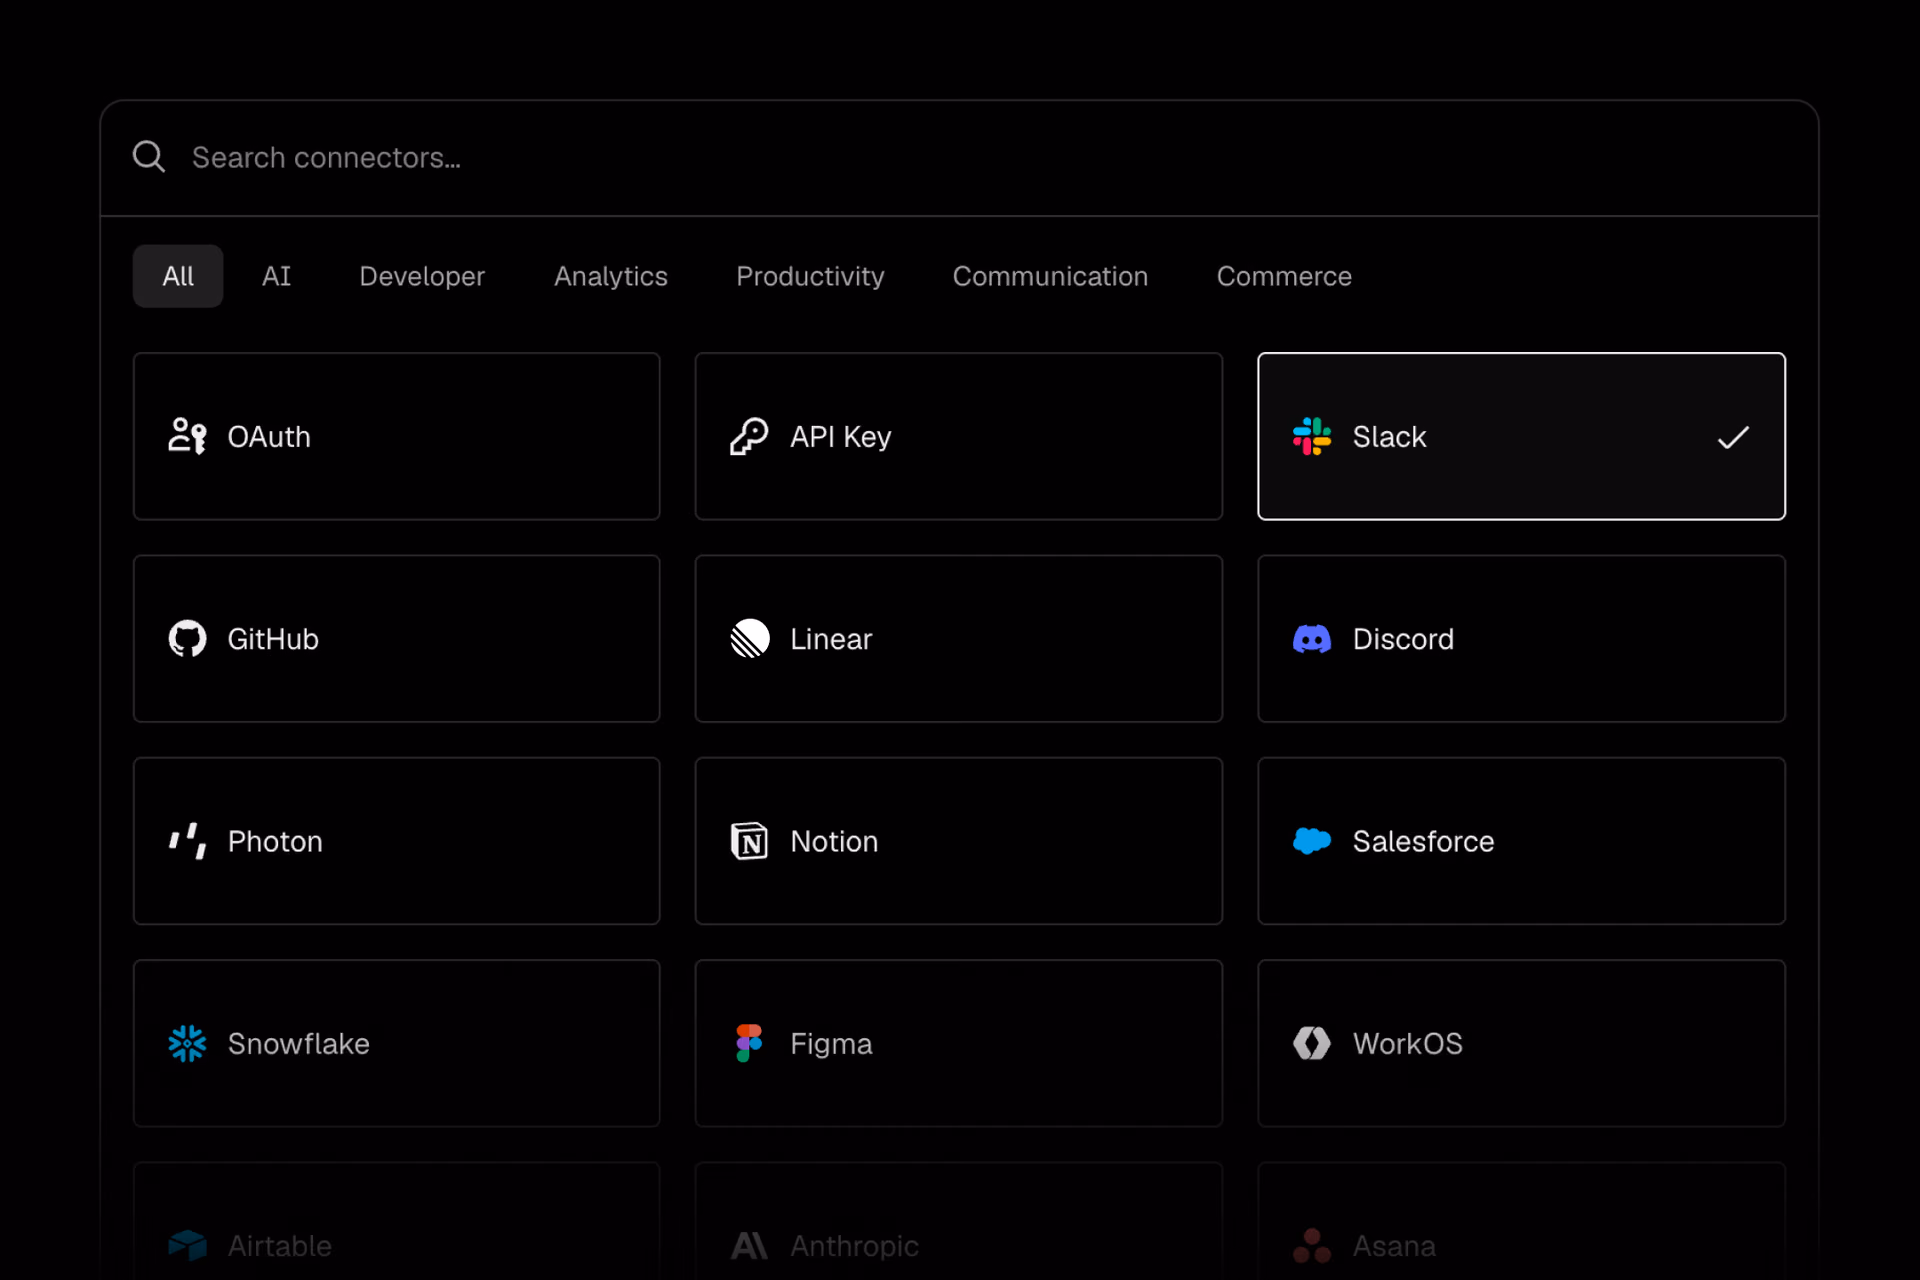Click the Asana logo icon
This screenshot has width=1920, height=1280.
(x=1312, y=1246)
